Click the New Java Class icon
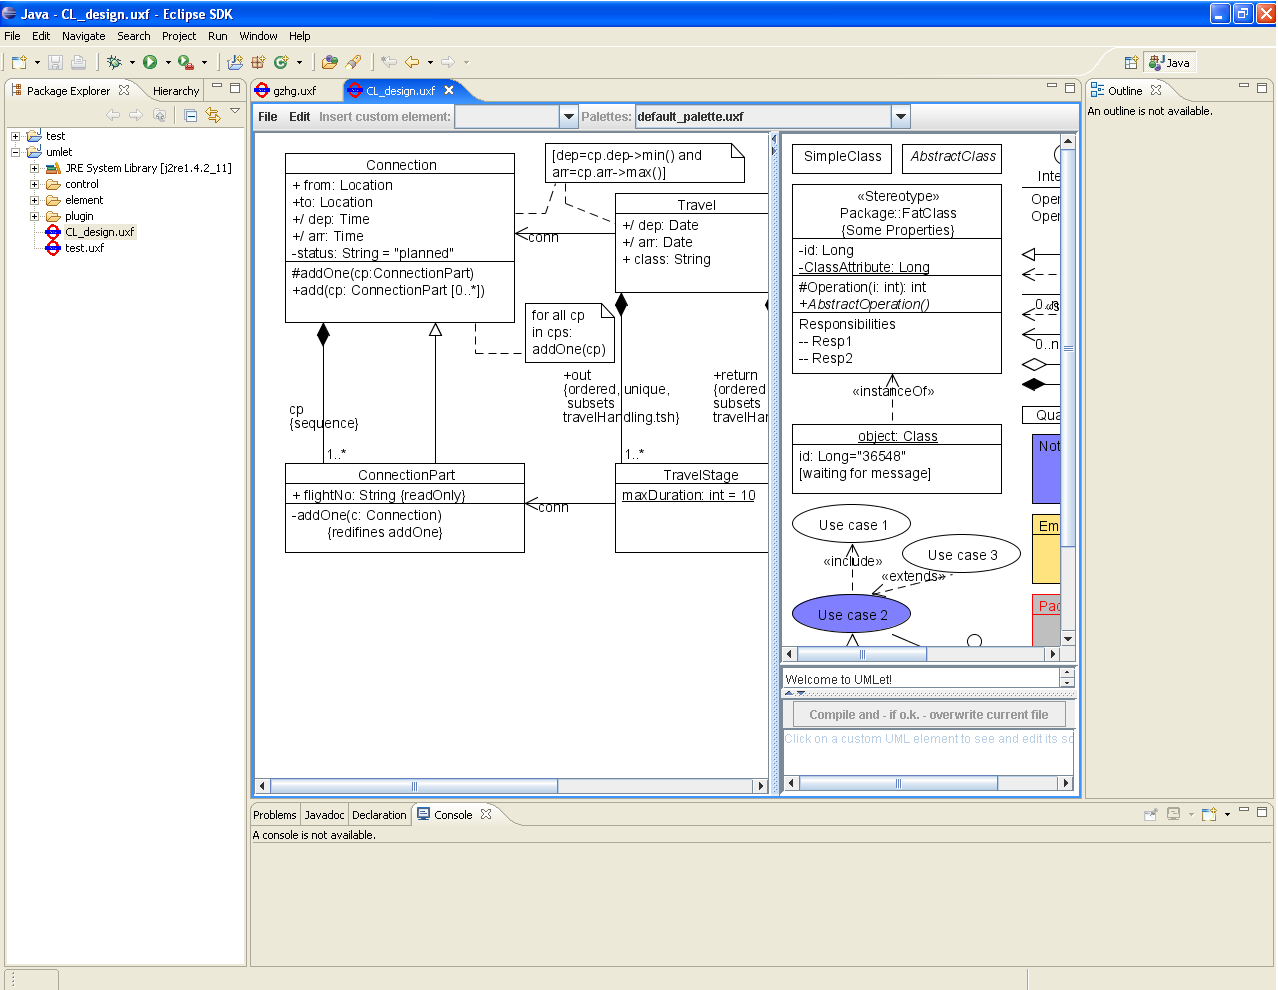1278x990 pixels. [x=281, y=62]
